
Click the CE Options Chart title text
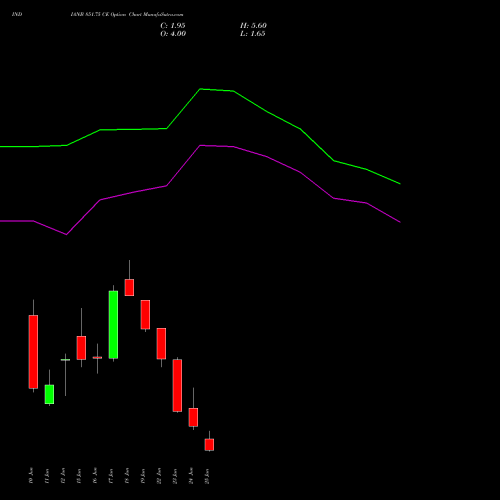click(127, 14)
